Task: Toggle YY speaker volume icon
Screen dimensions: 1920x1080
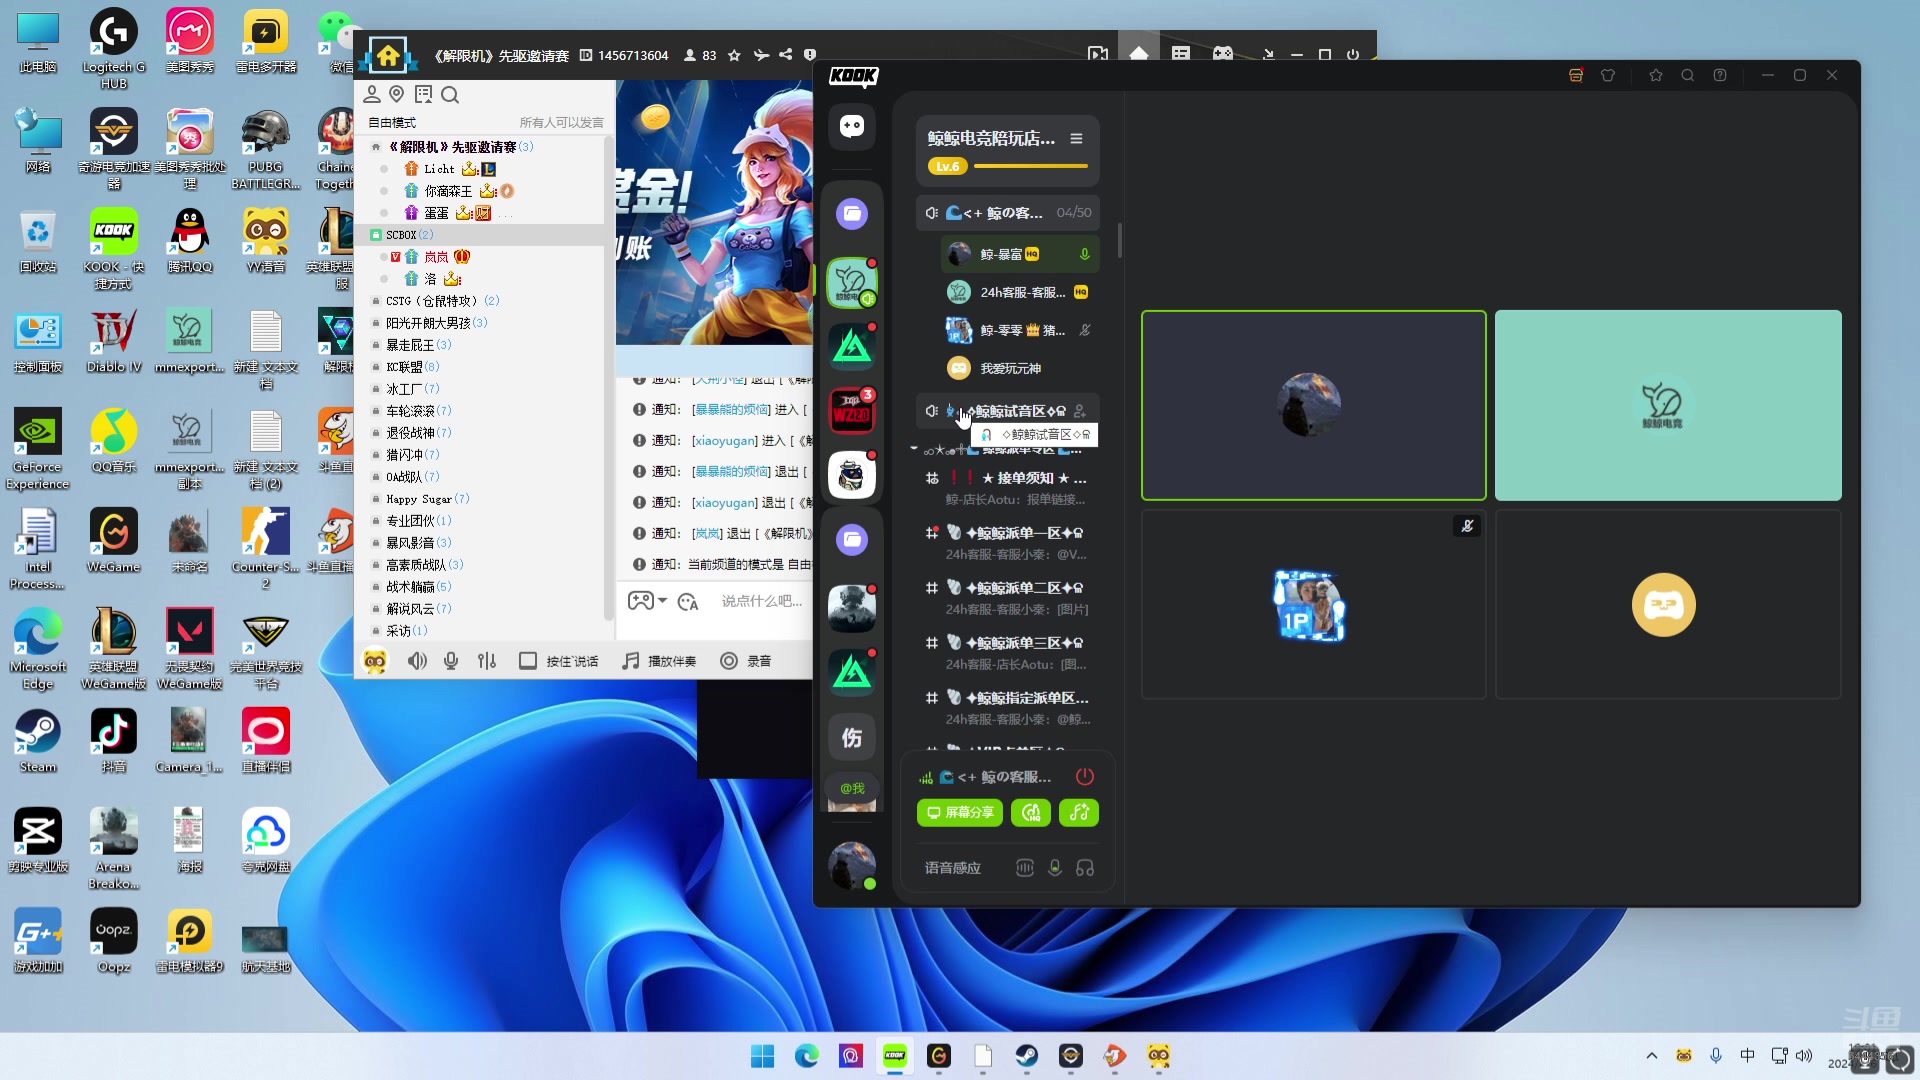Action: pos(418,661)
